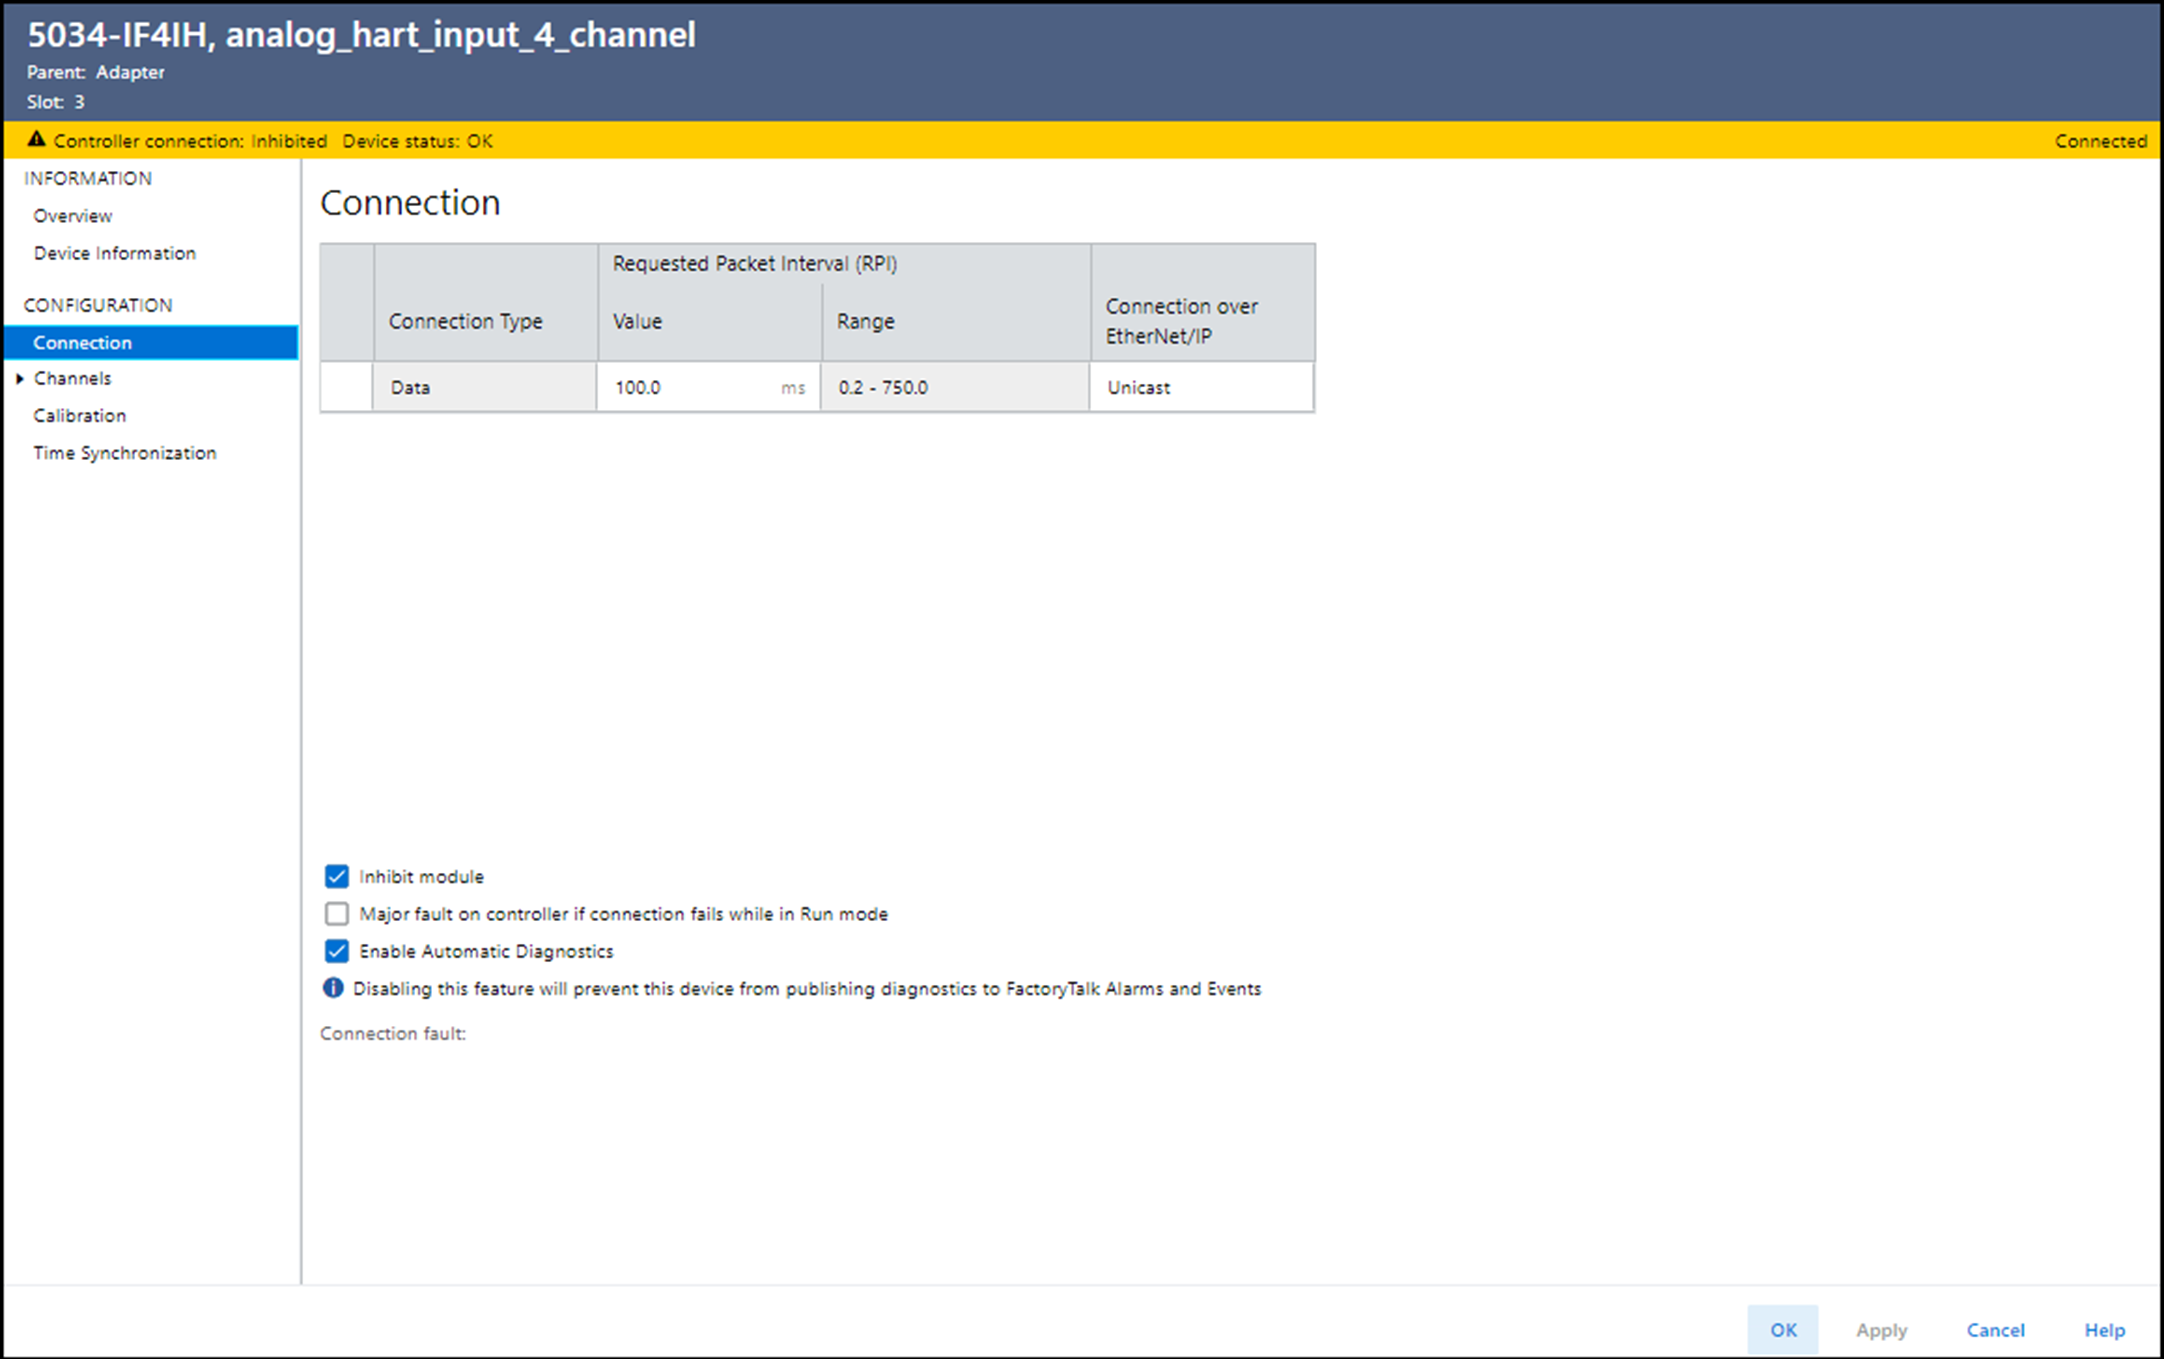The height and width of the screenshot is (1359, 2164).
Task: Select the Data connection row header cell
Action: (x=346, y=387)
